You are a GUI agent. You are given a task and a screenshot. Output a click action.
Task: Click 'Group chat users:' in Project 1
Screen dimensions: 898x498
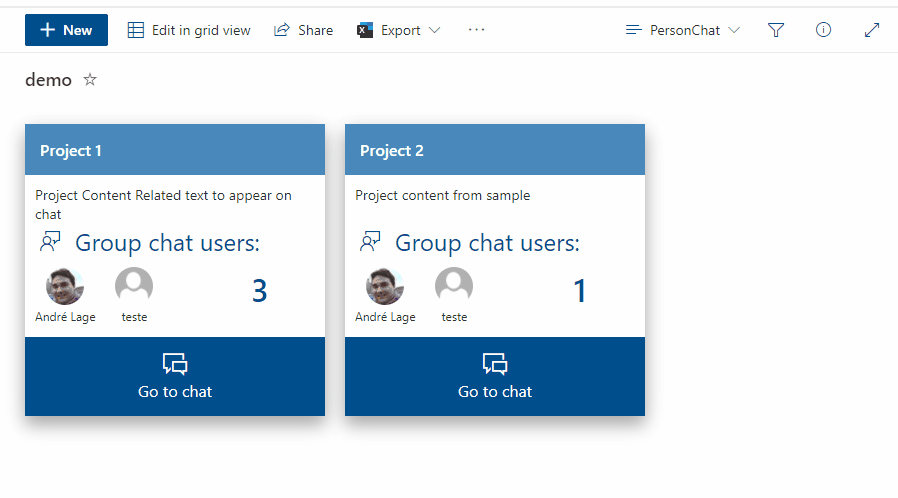pyautogui.click(x=167, y=243)
